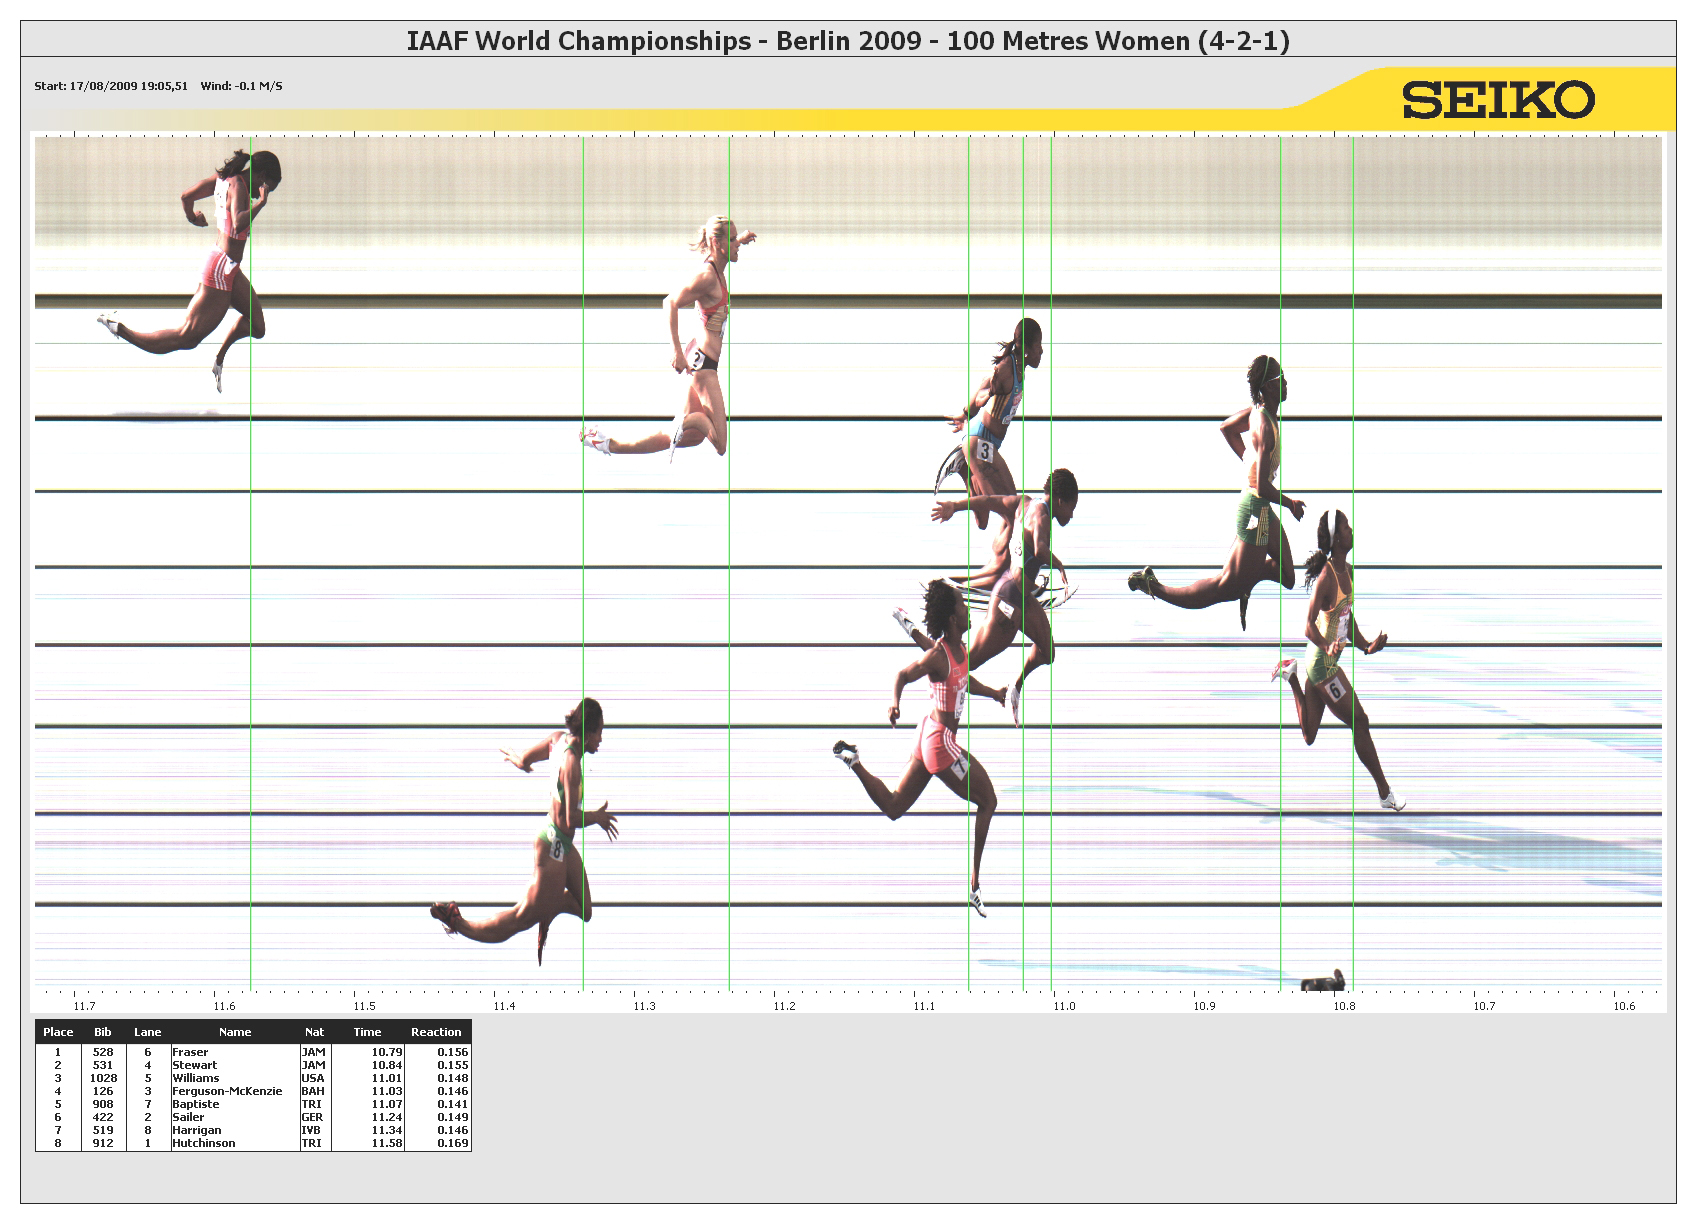Click hip number 6 on the leading runner
The width and height of the screenshot is (1697, 1224).
[1334, 689]
